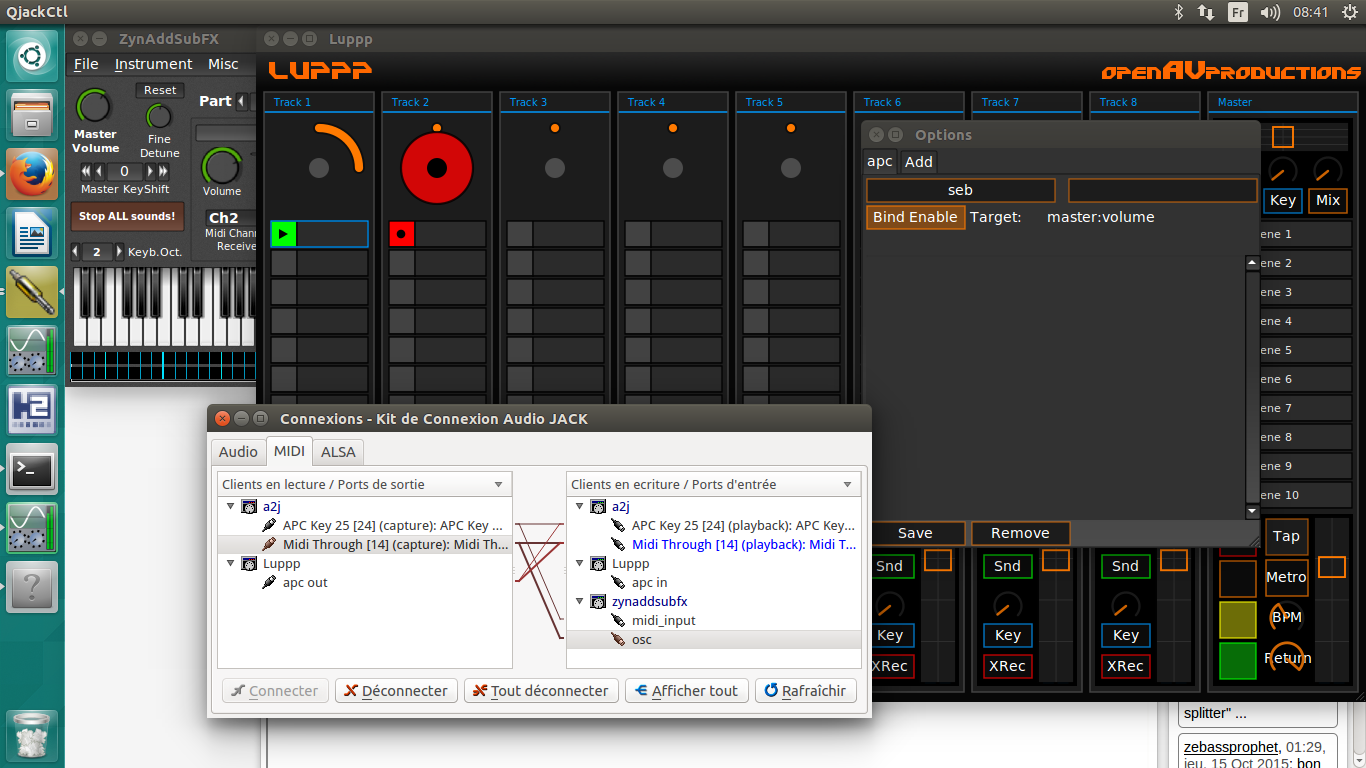The width and height of the screenshot is (1366, 768).
Task: Toggle Key on Luppp Track 8
Action: pos(1125,635)
